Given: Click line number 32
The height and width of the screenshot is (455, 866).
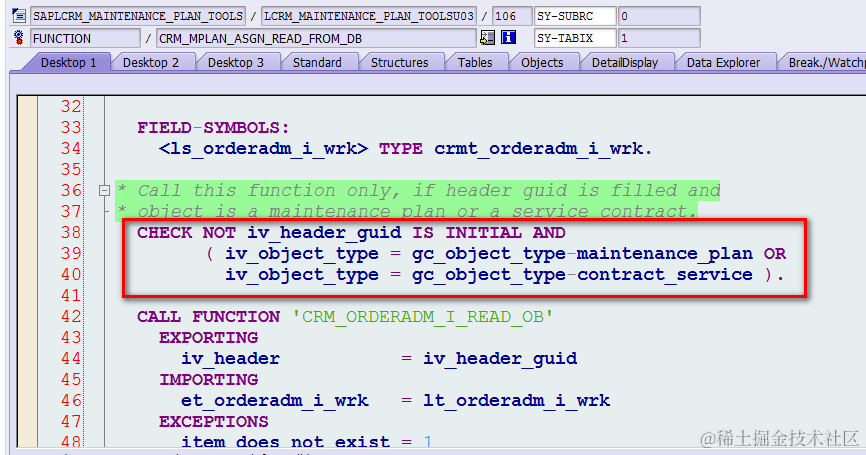Looking at the screenshot, I should click(71, 106).
